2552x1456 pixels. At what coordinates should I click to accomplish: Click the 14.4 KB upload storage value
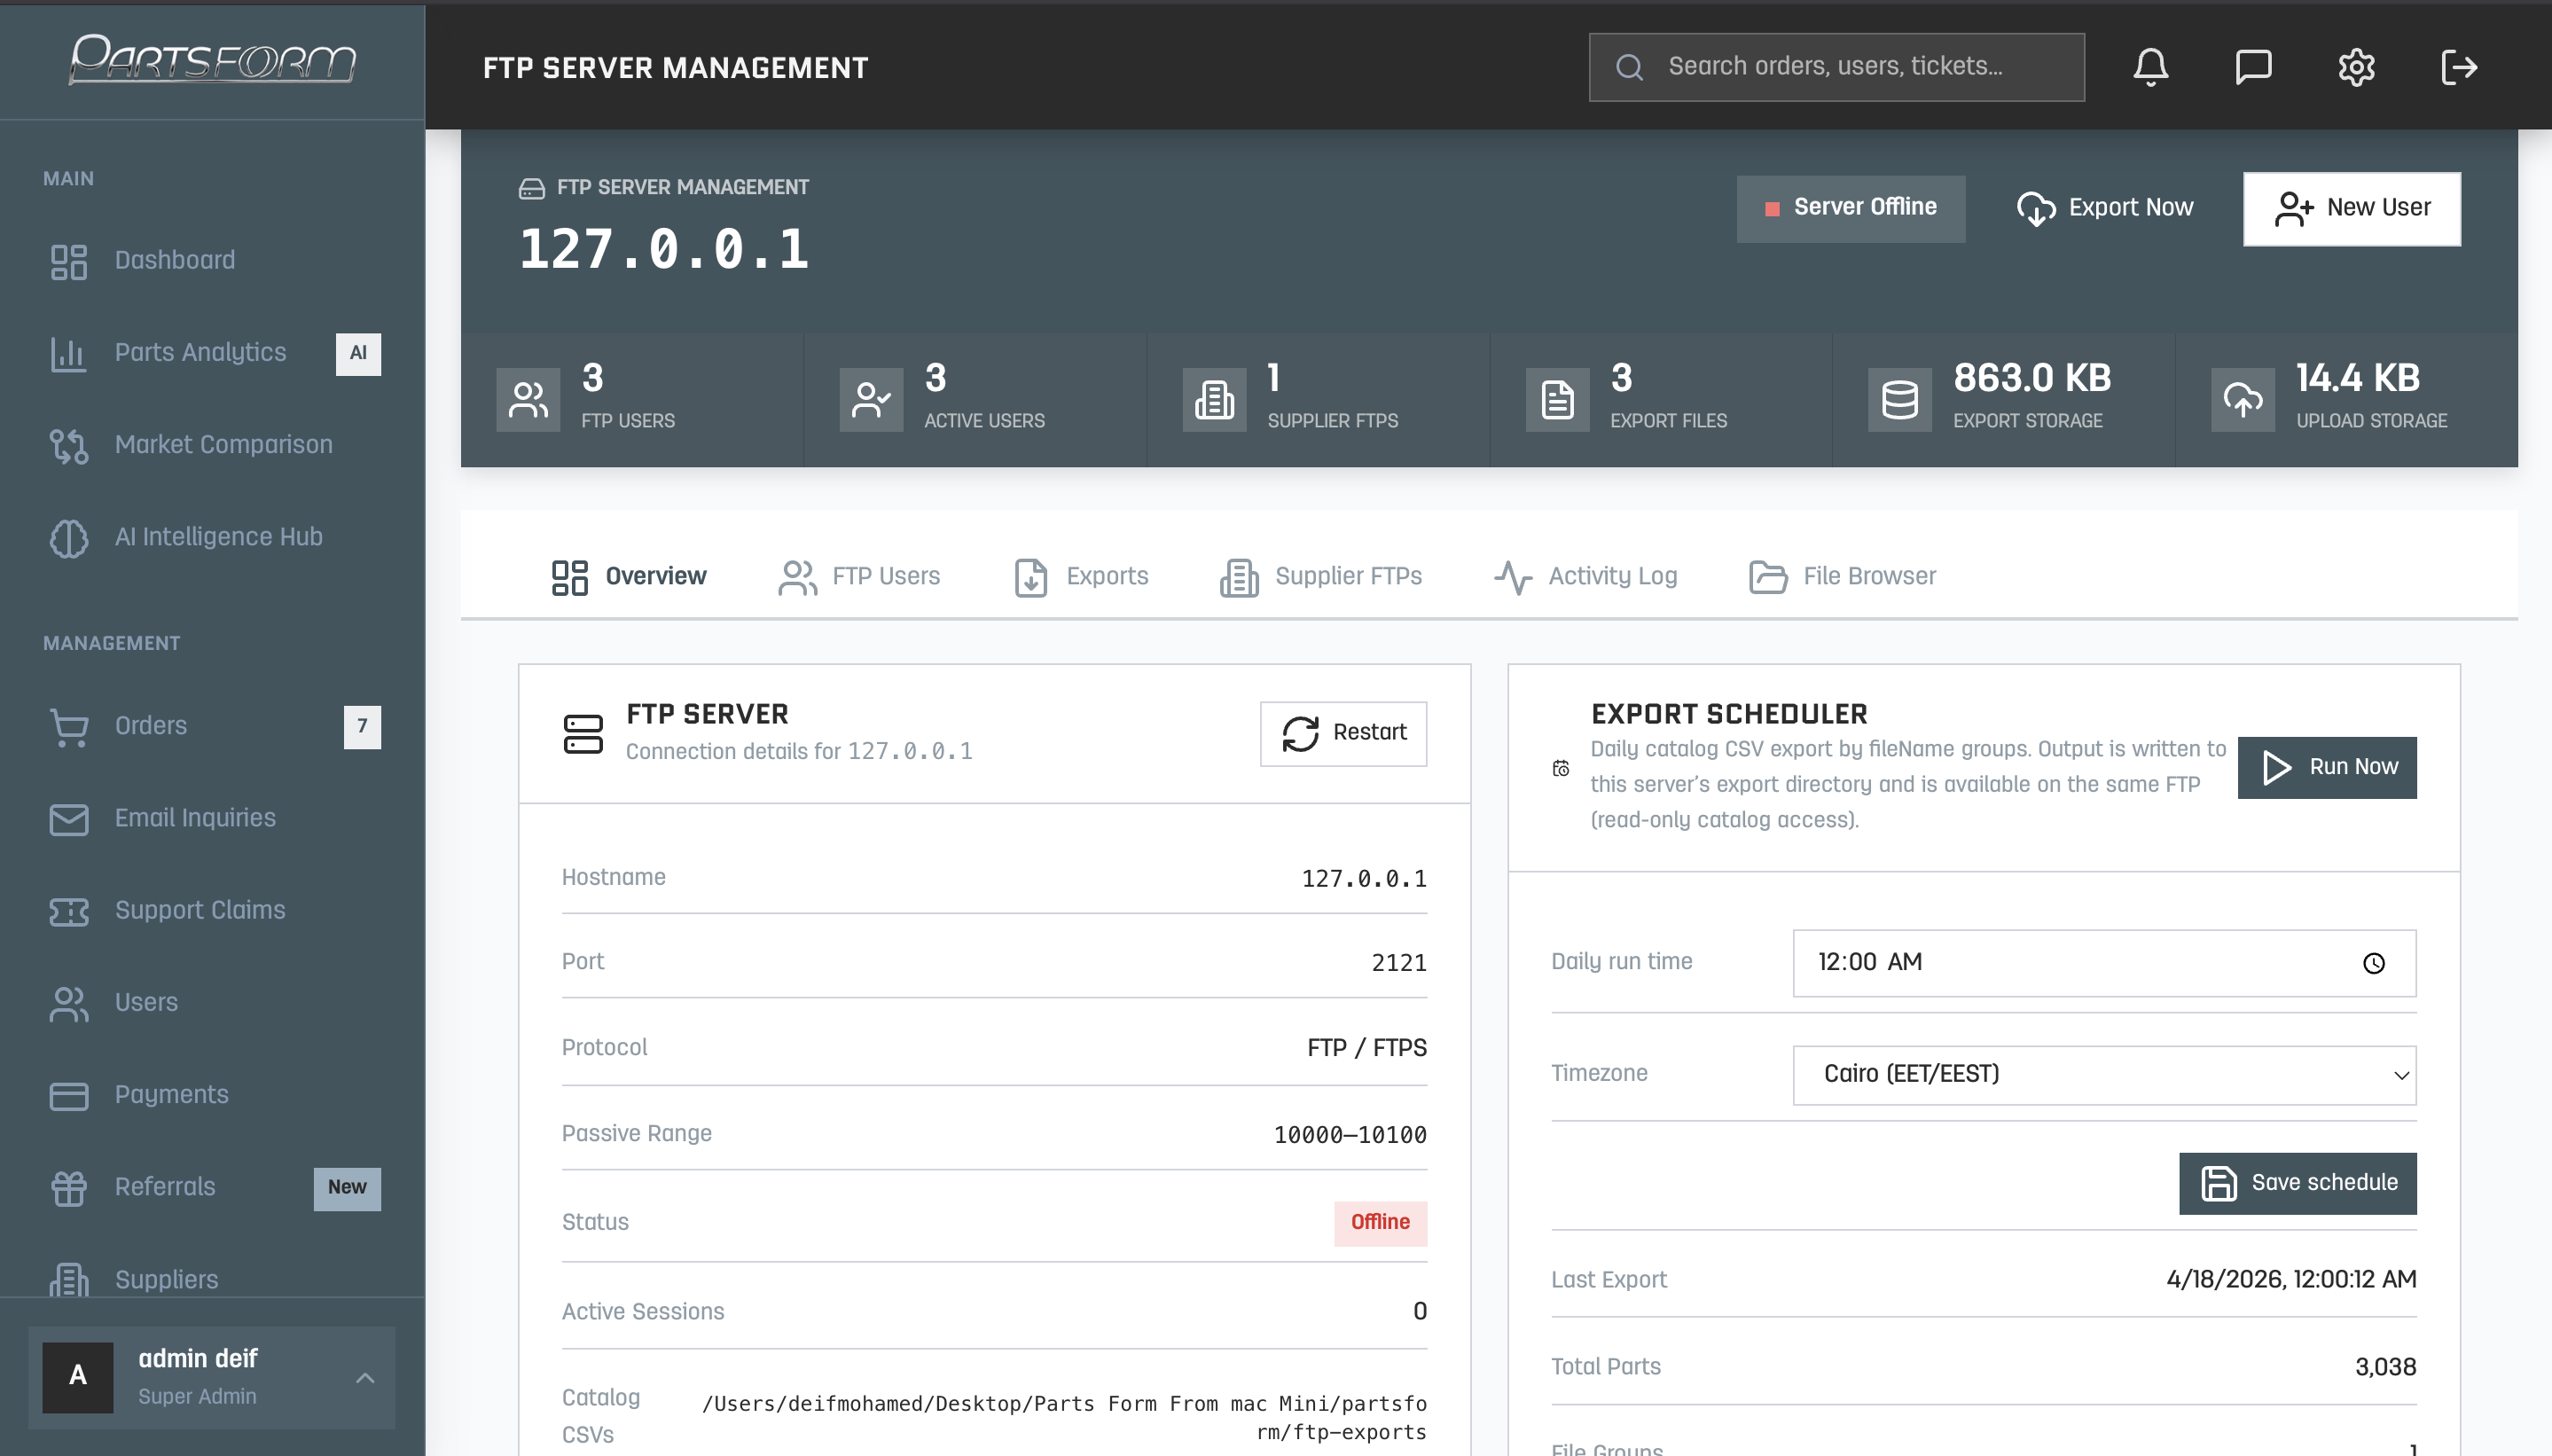pyautogui.click(x=2358, y=378)
